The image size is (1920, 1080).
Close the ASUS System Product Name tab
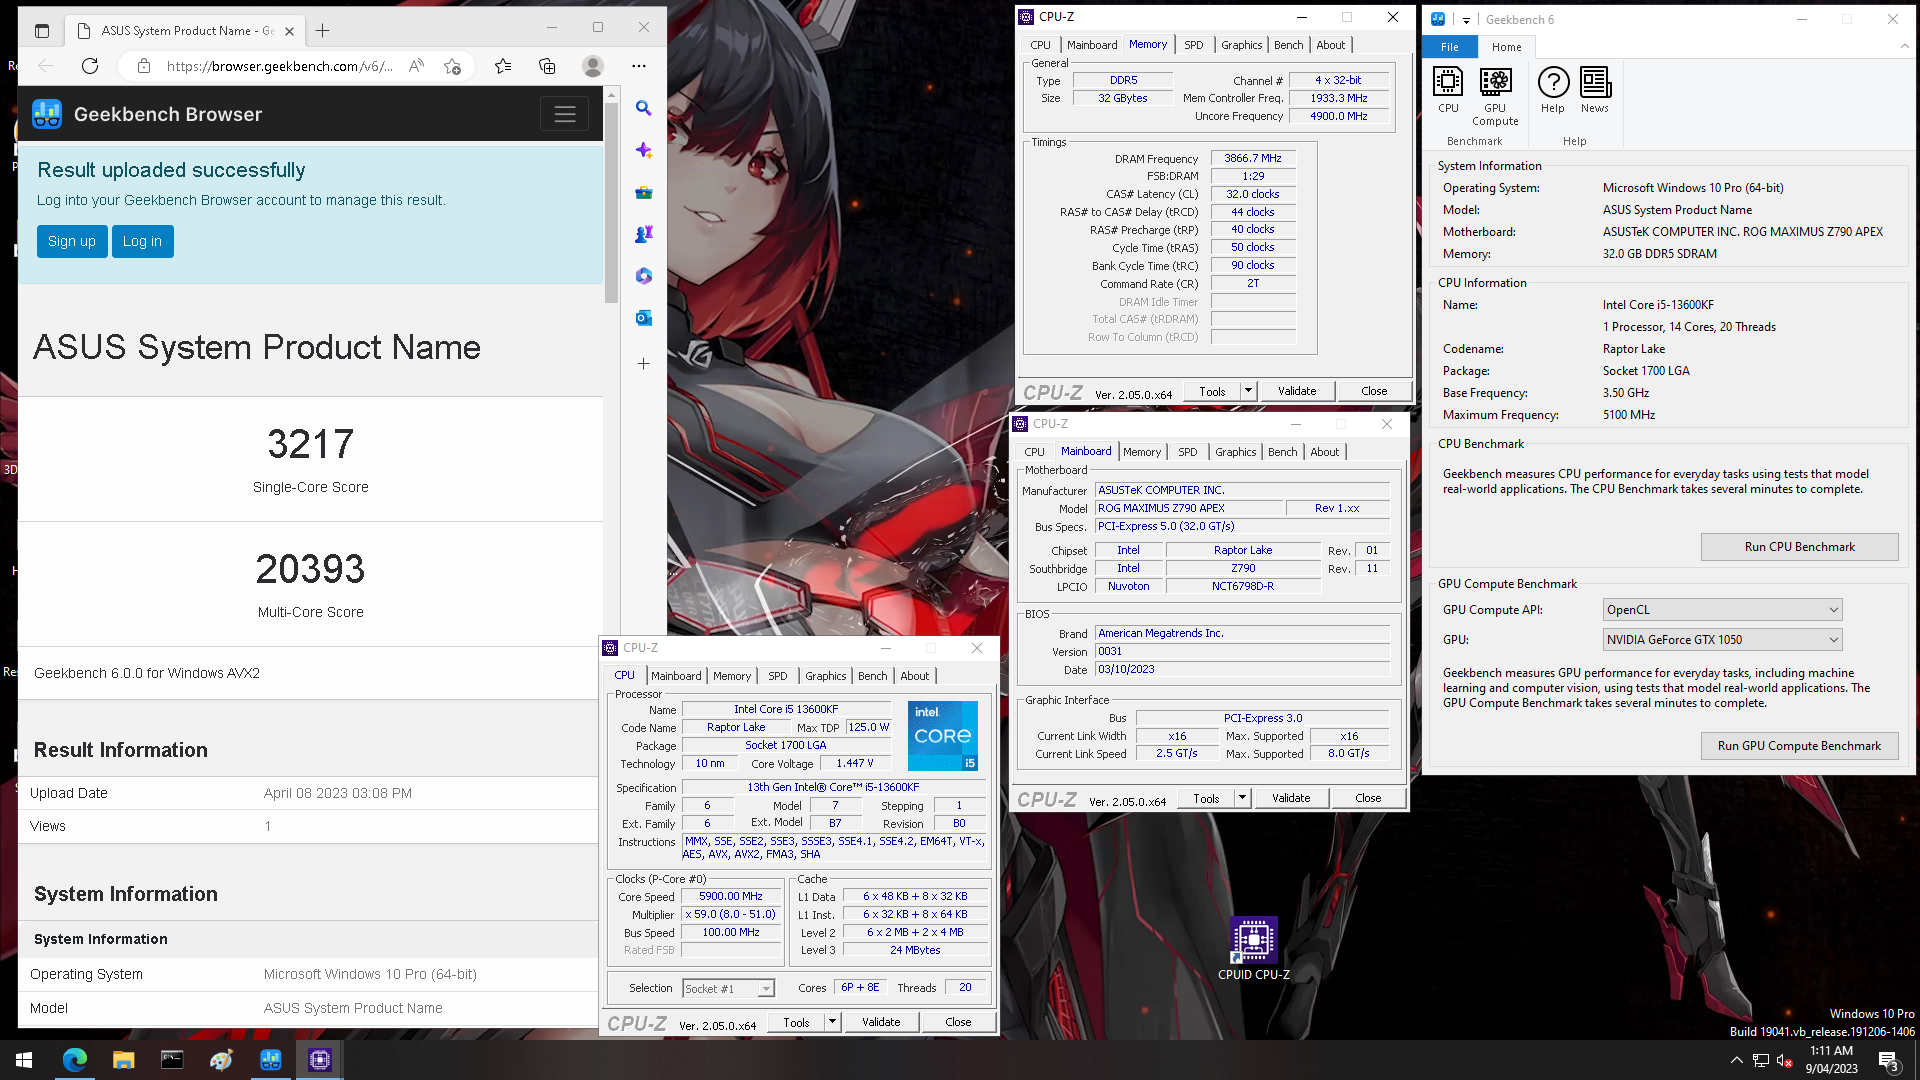tap(290, 31)
